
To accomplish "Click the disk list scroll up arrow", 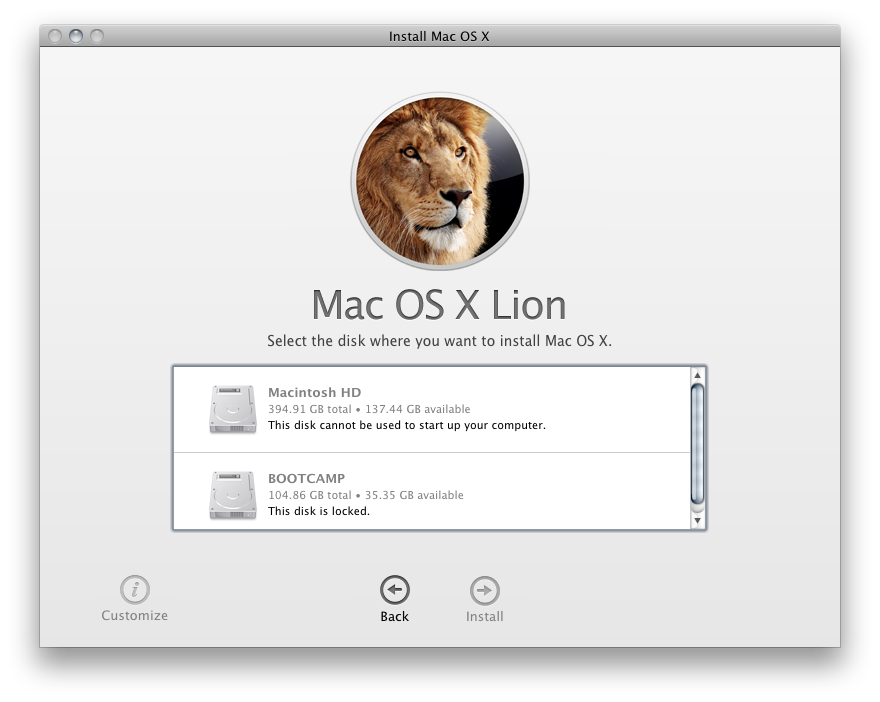I will coord(697,375).
